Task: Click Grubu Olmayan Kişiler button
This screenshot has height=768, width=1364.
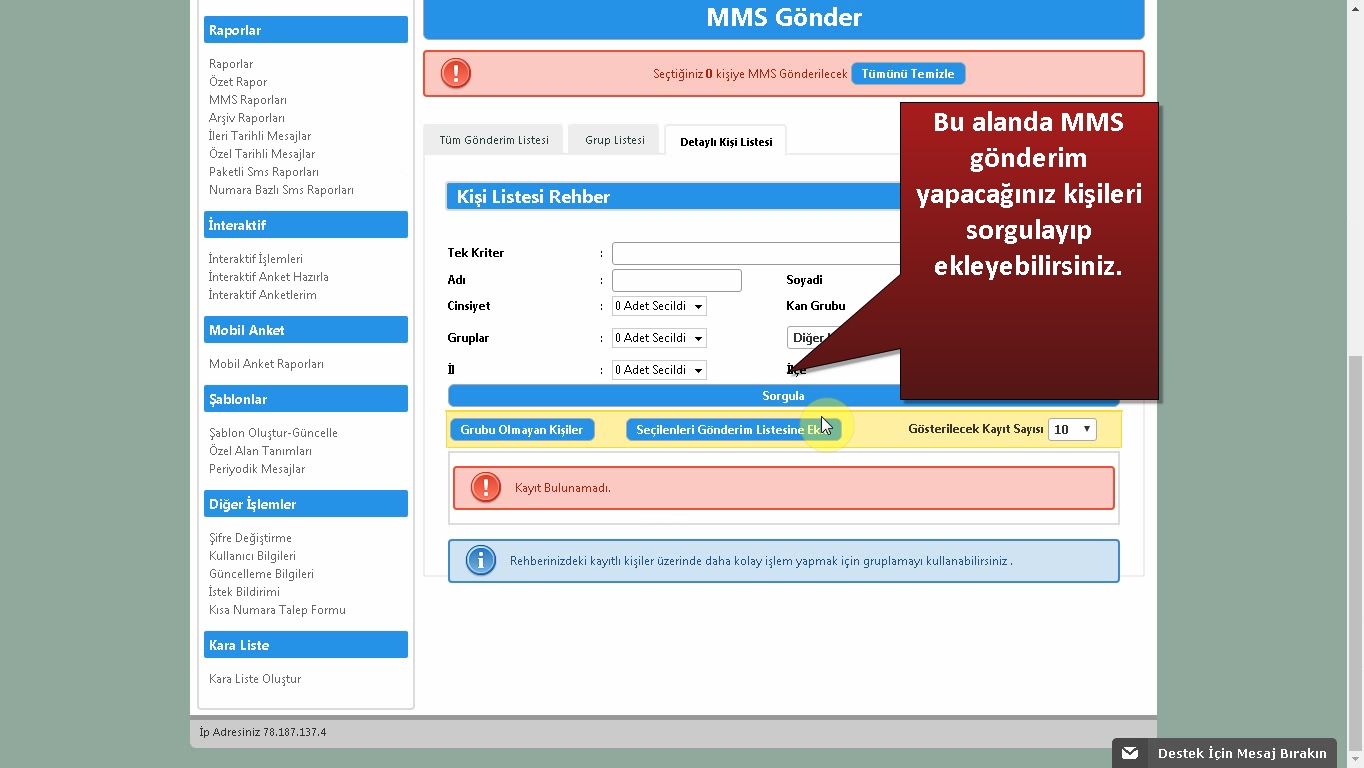Action: [x=522, y=429]
